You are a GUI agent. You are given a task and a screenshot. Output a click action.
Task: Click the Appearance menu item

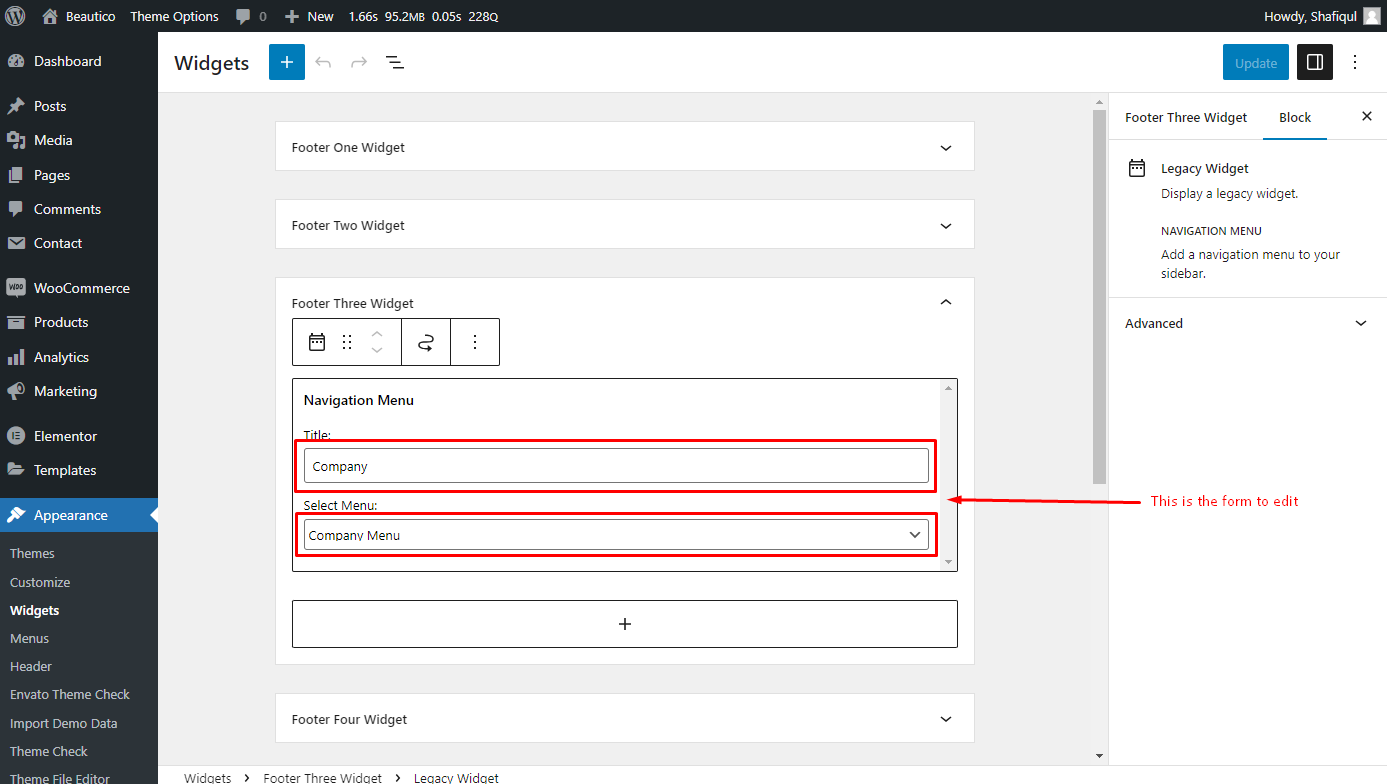[79, 515]
